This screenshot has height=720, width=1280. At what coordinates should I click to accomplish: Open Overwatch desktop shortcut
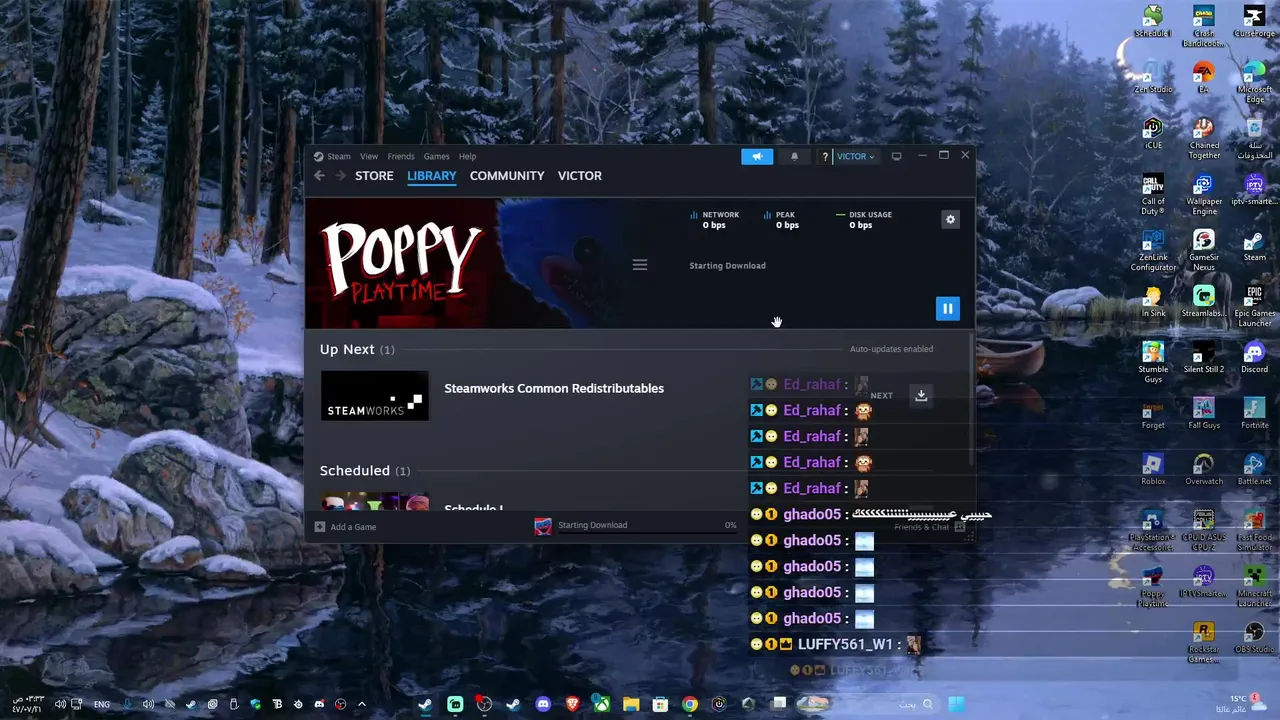coord(1204,469)
